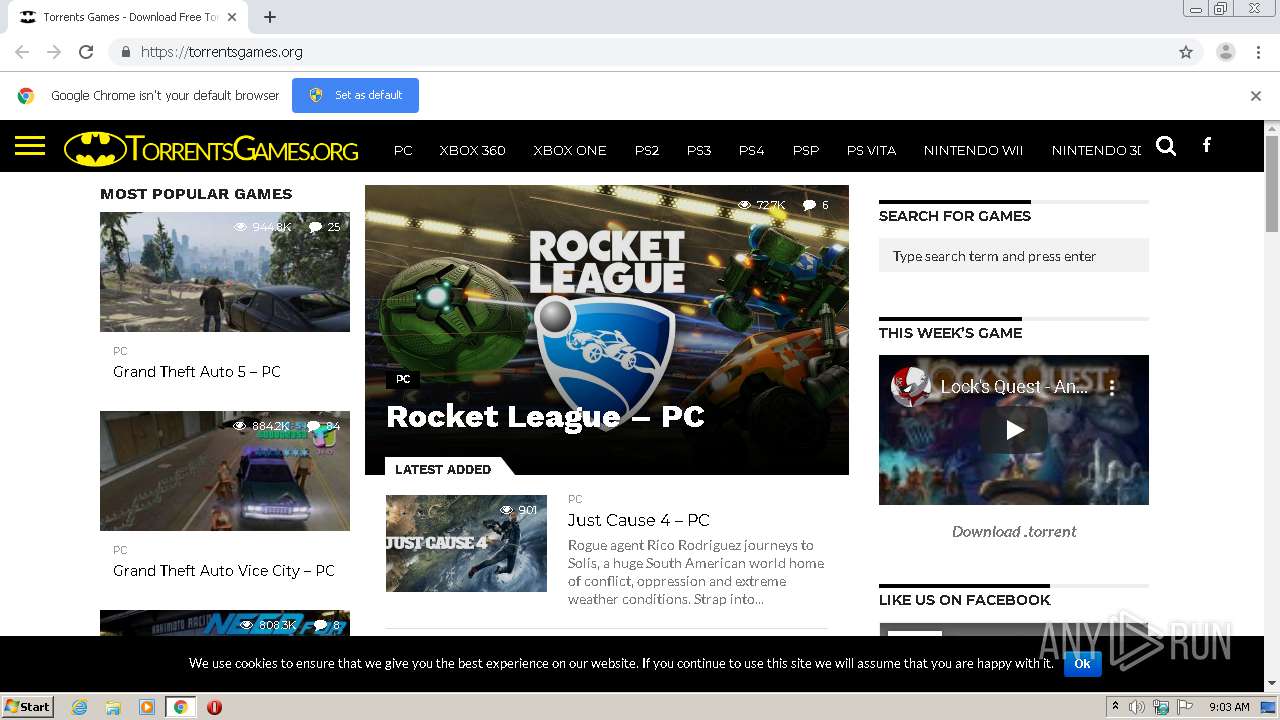Click the Lock's Quest video title

click(x=1014, y=387)
